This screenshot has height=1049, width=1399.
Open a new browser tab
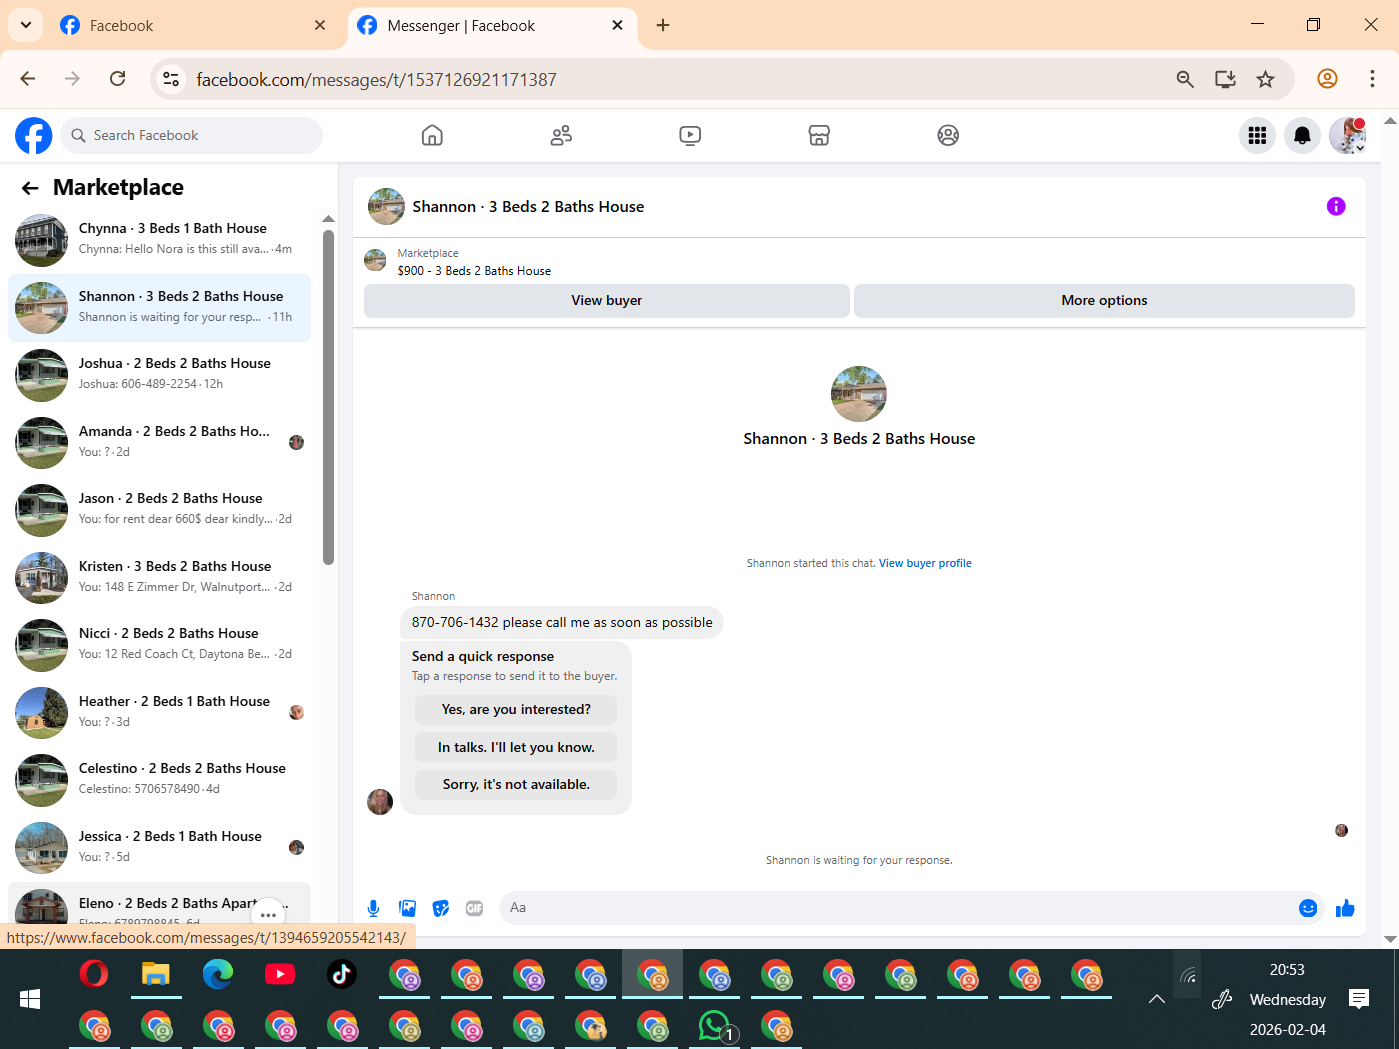pyautogui.click(x=663, y=25)
